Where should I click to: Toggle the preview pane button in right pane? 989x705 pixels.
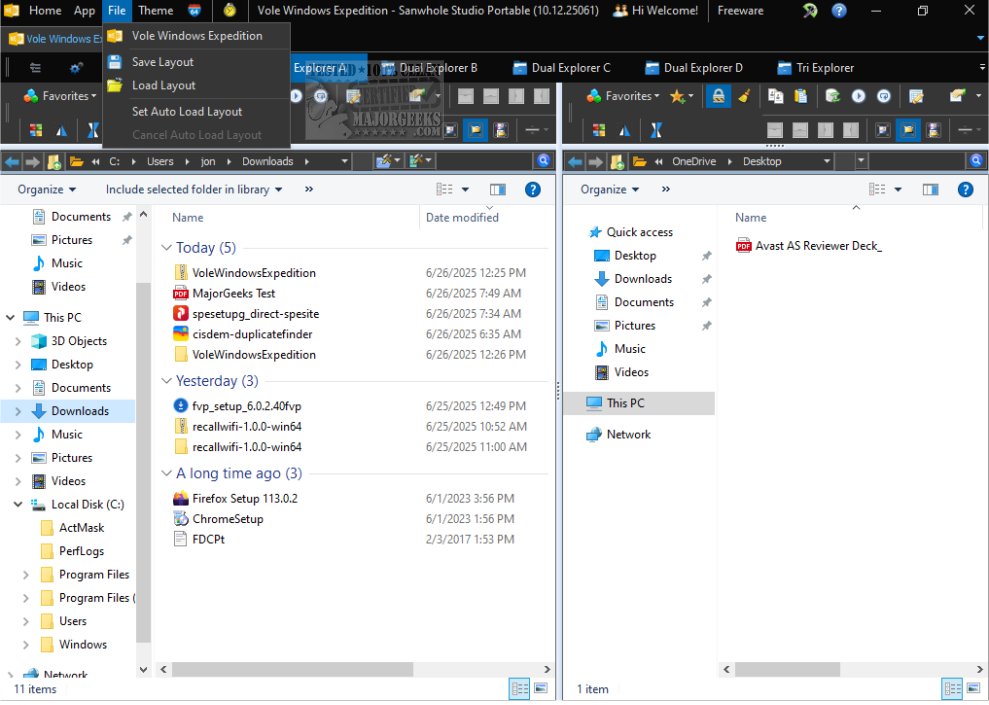pos(930,189)
